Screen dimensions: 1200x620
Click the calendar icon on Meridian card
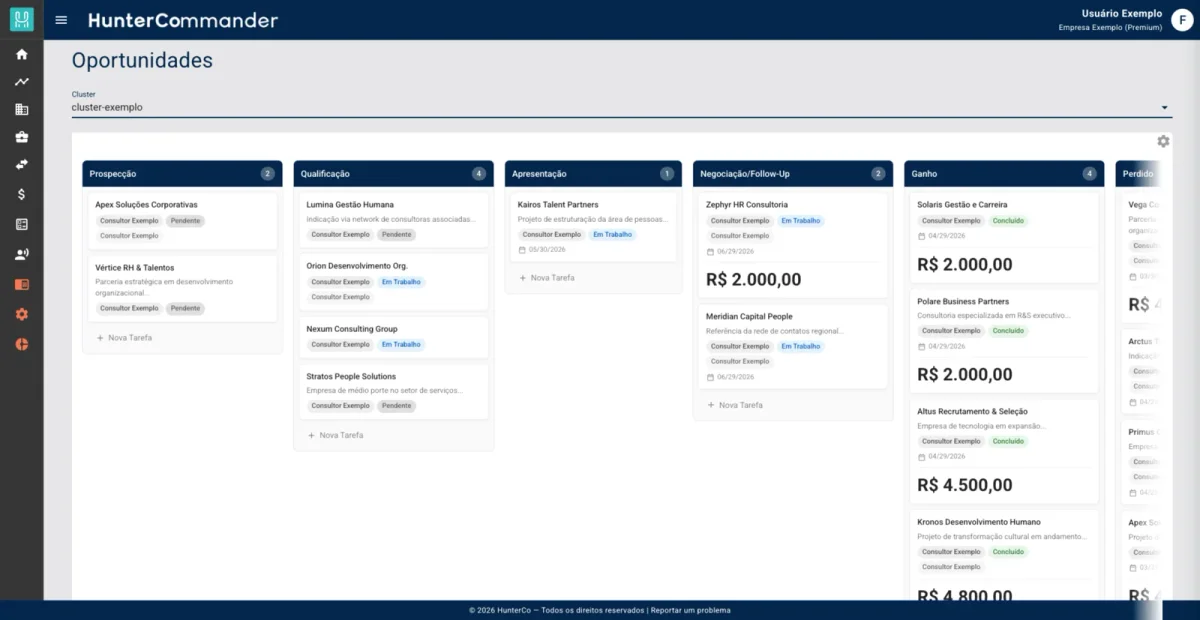(710, 377)
